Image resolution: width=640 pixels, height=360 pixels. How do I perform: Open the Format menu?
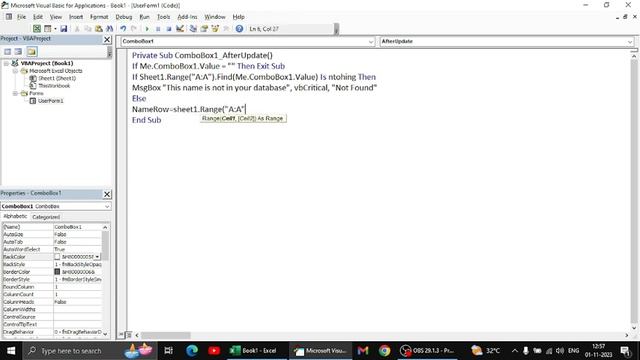(99, 17)
